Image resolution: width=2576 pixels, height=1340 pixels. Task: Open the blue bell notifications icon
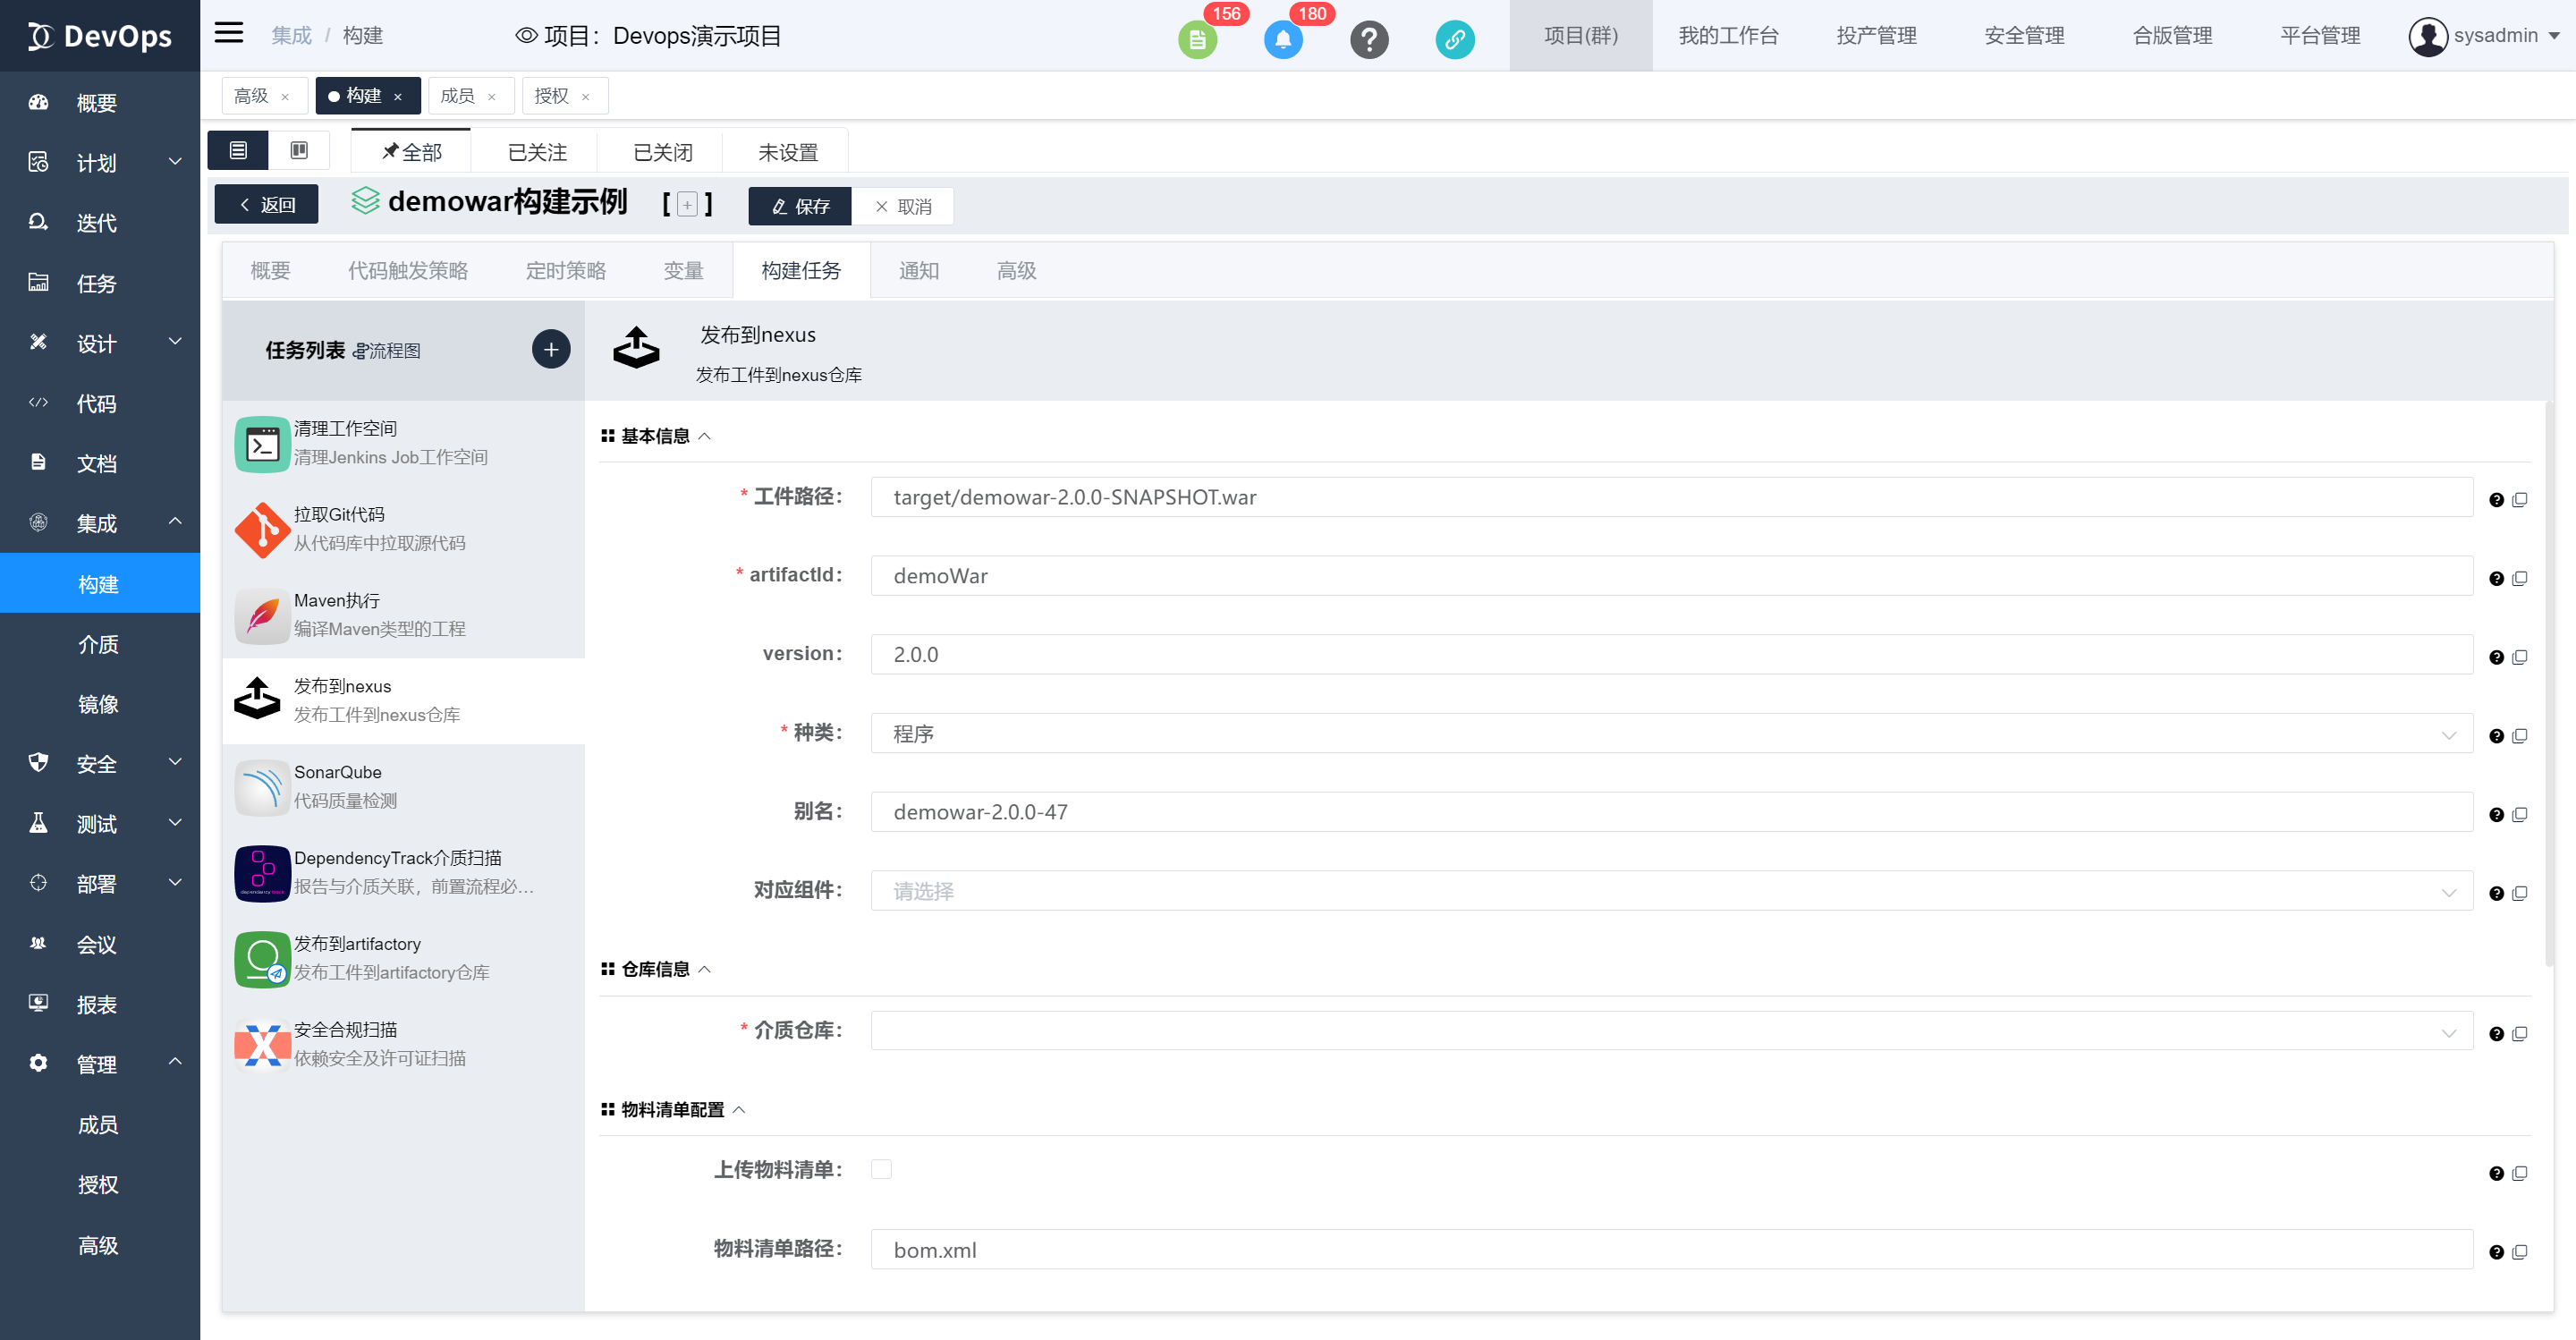tap(1283, 40)
